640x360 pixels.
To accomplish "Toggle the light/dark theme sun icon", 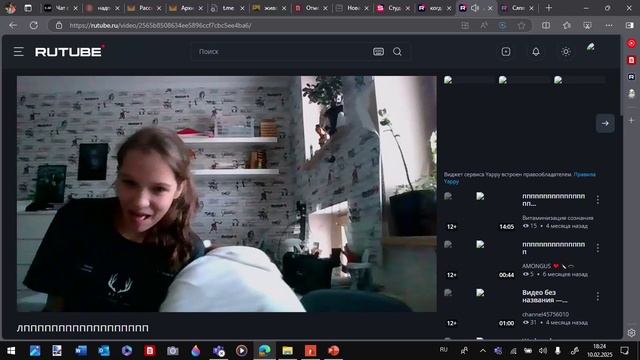I will (566, 52).
